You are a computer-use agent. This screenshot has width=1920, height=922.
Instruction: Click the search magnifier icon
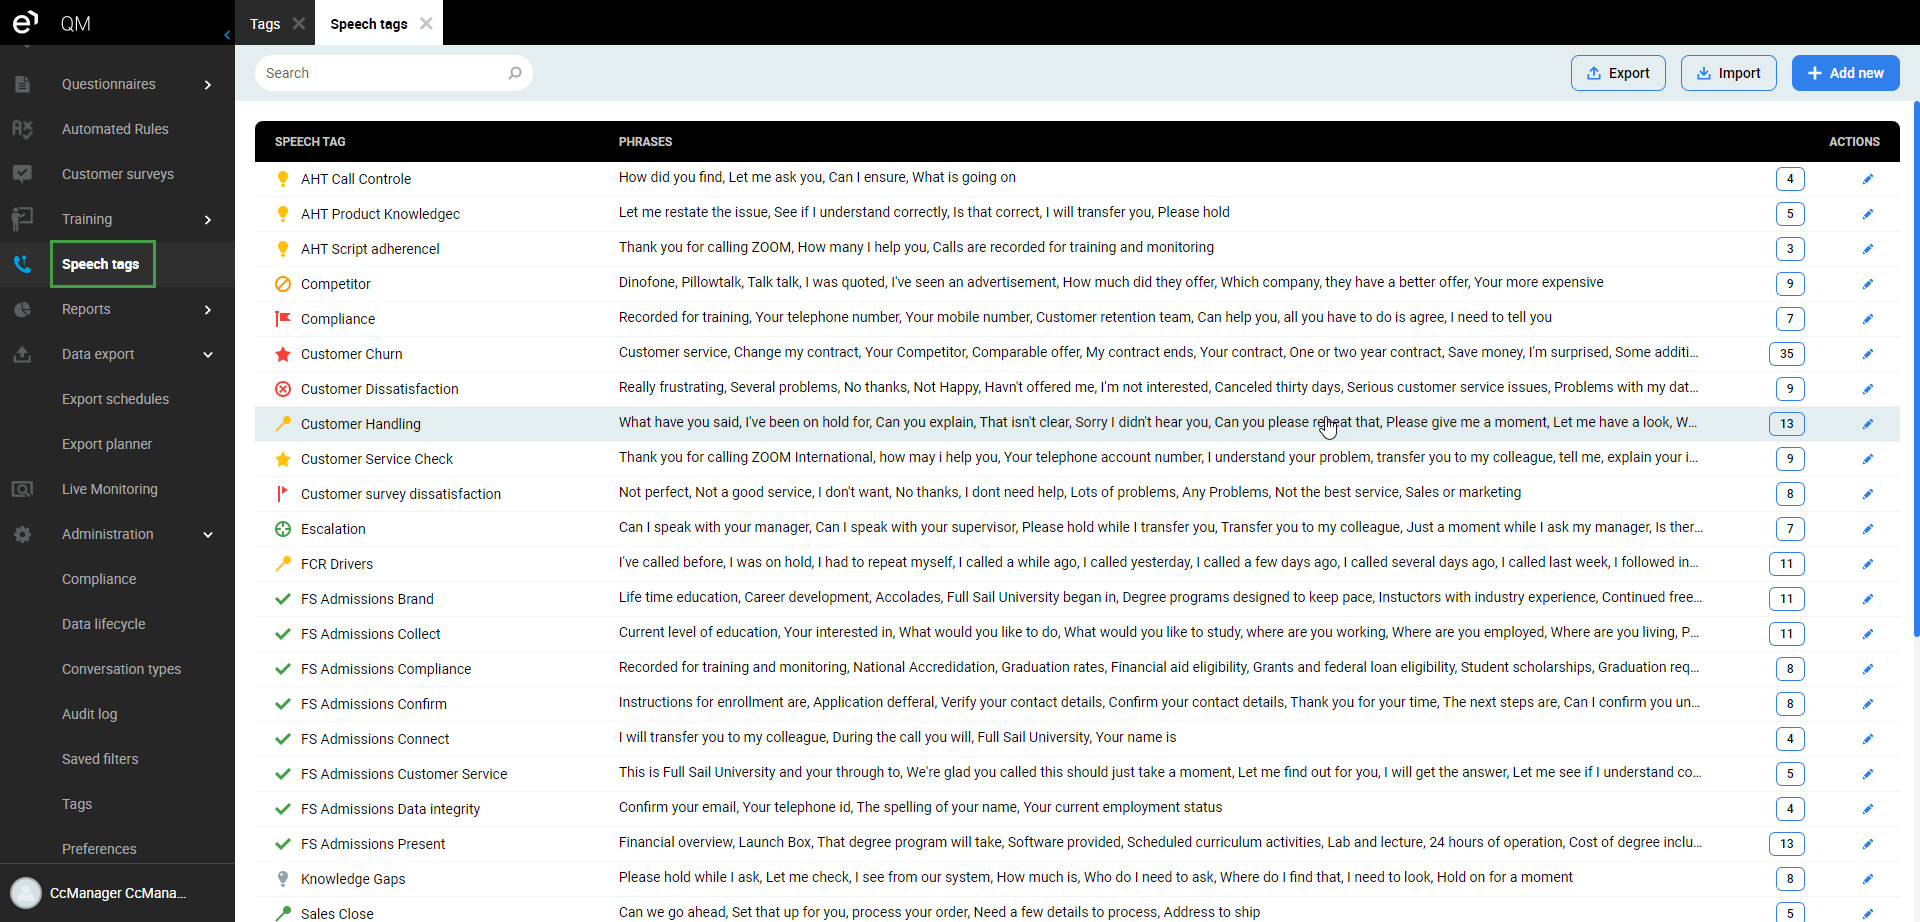point(514,73)
